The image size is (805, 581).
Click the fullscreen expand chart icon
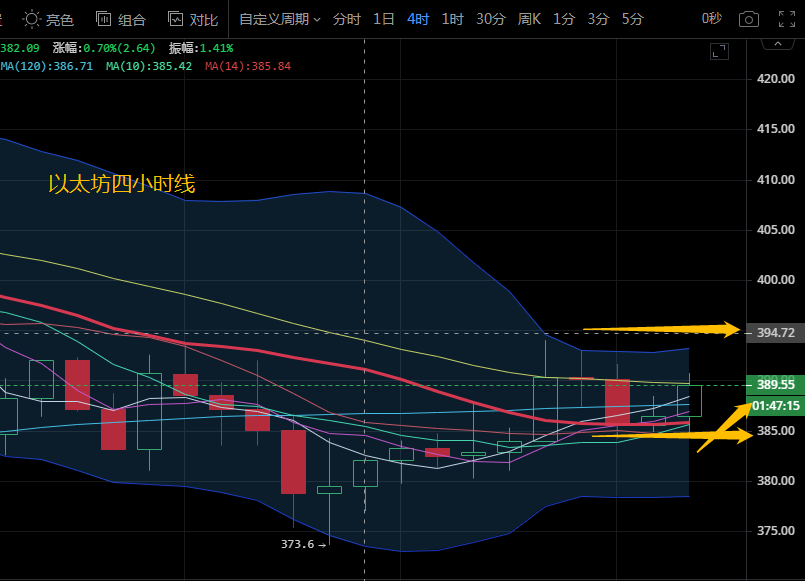click(718, 51)
